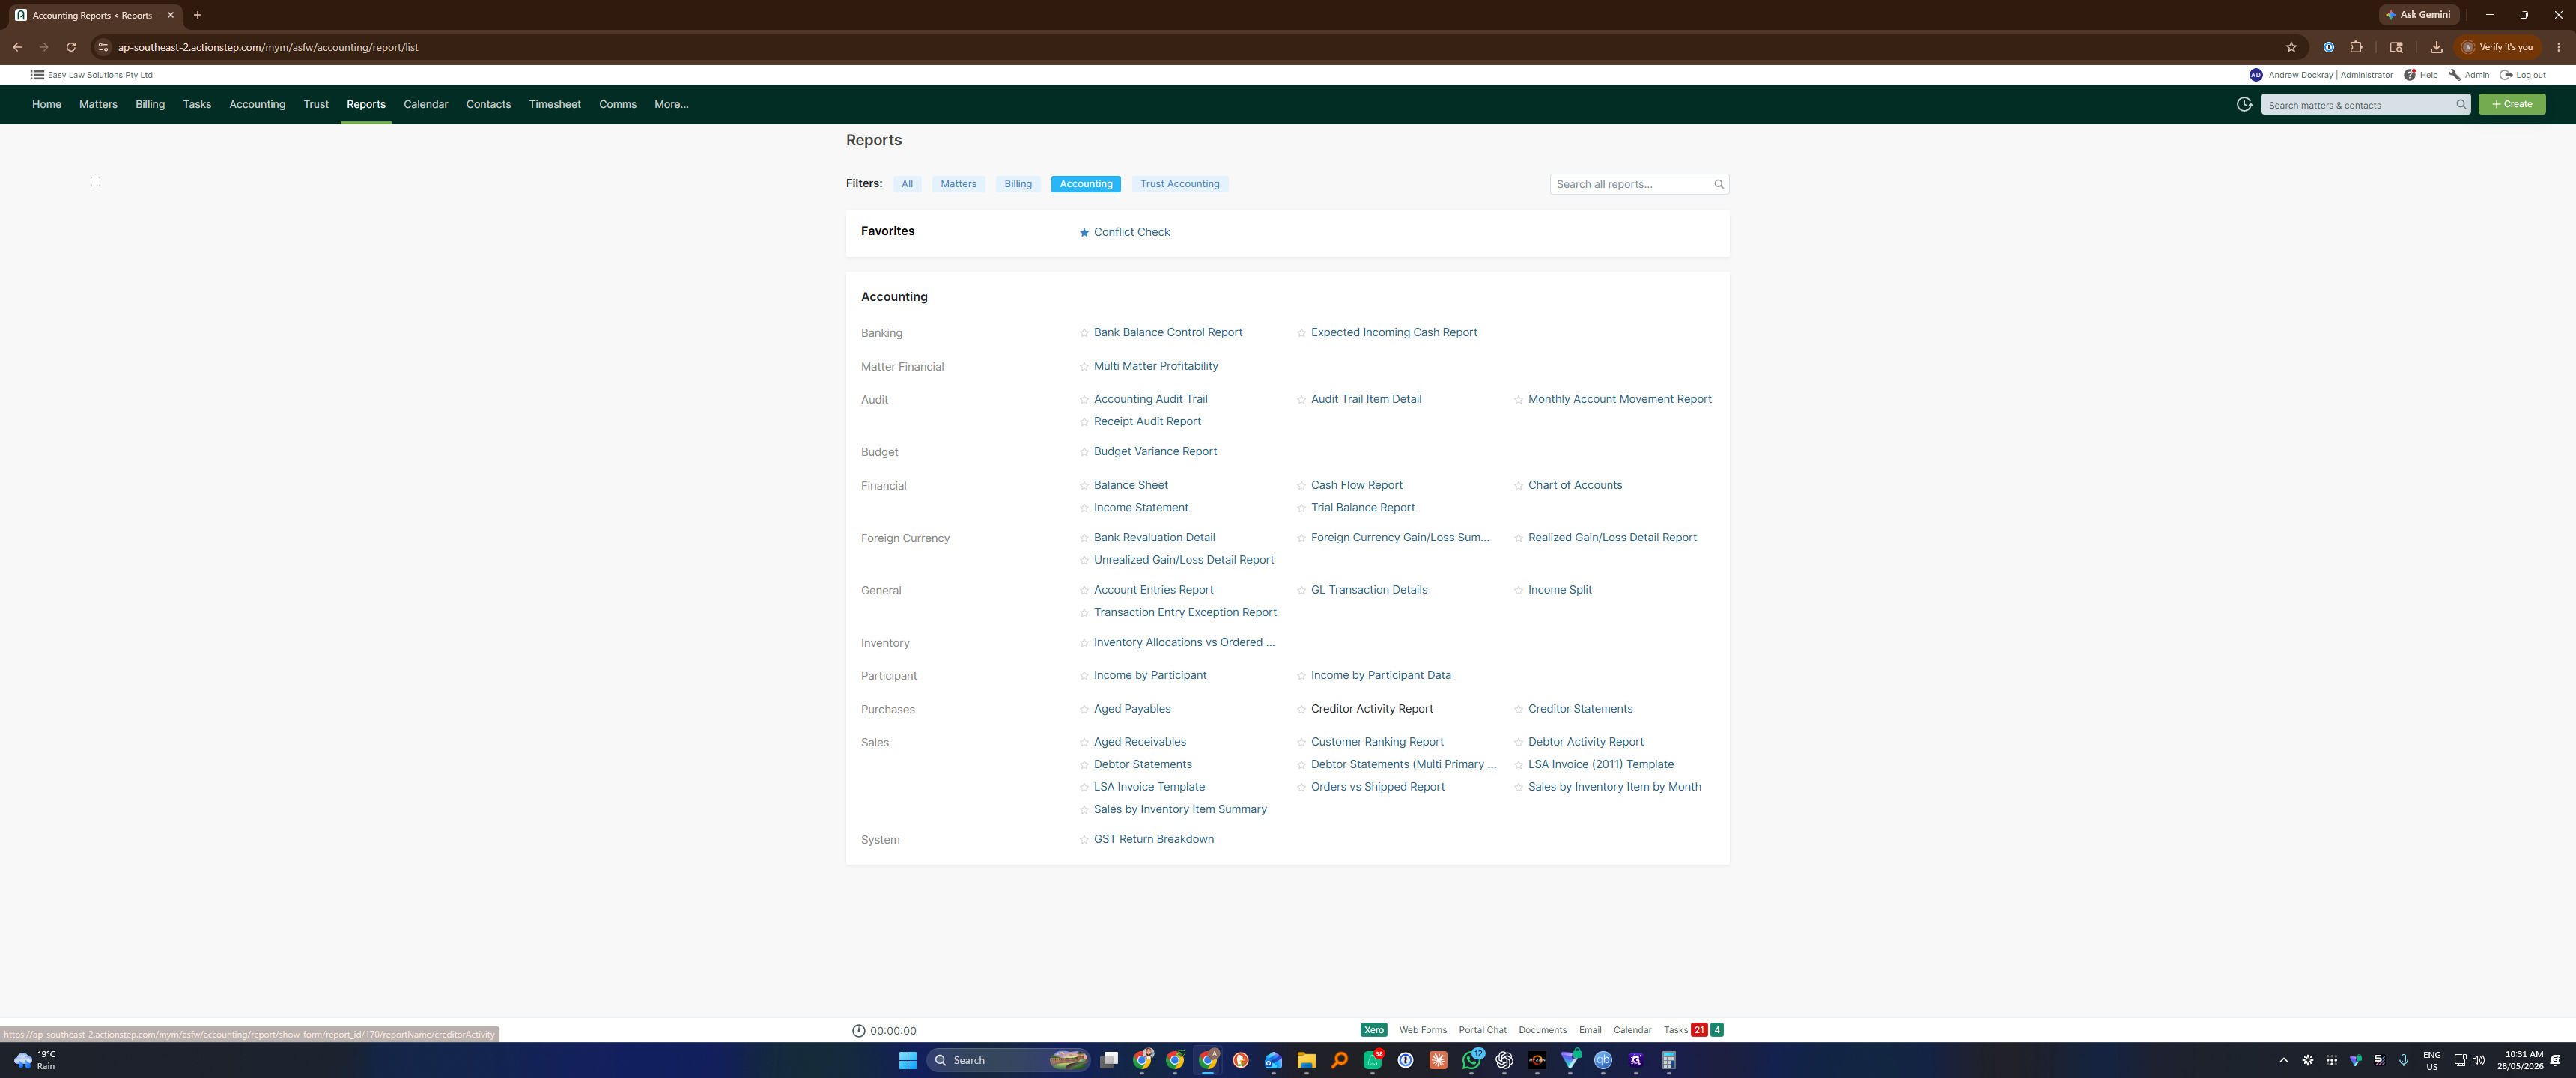Click the red Tasks count badge 21

[1699, 1030]
